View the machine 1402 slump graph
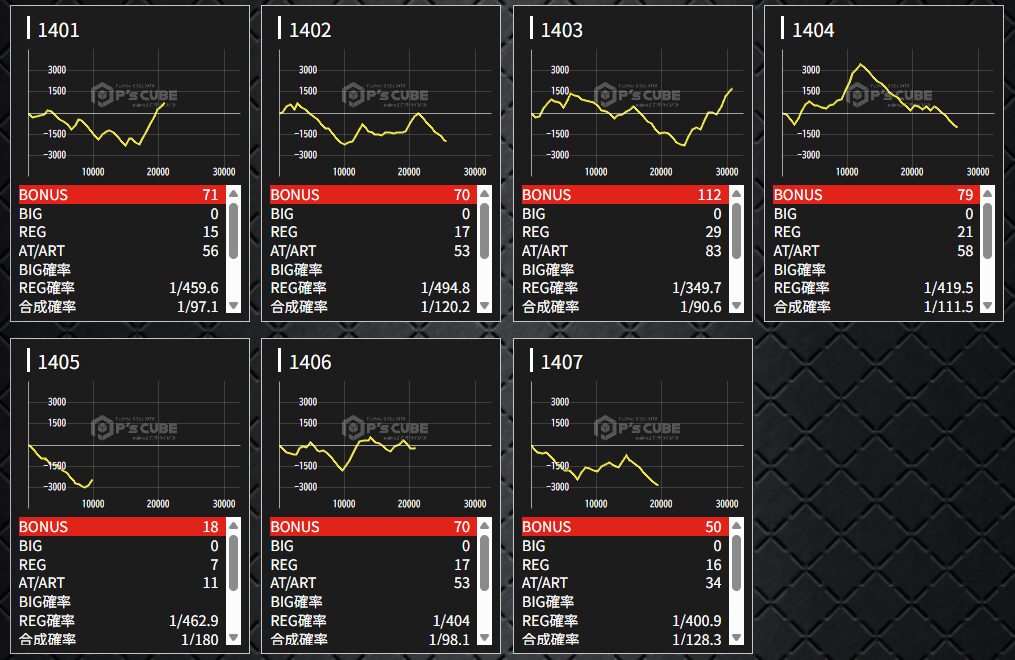1015x660 pixels. pyautogui.click(x=380, y=113)
